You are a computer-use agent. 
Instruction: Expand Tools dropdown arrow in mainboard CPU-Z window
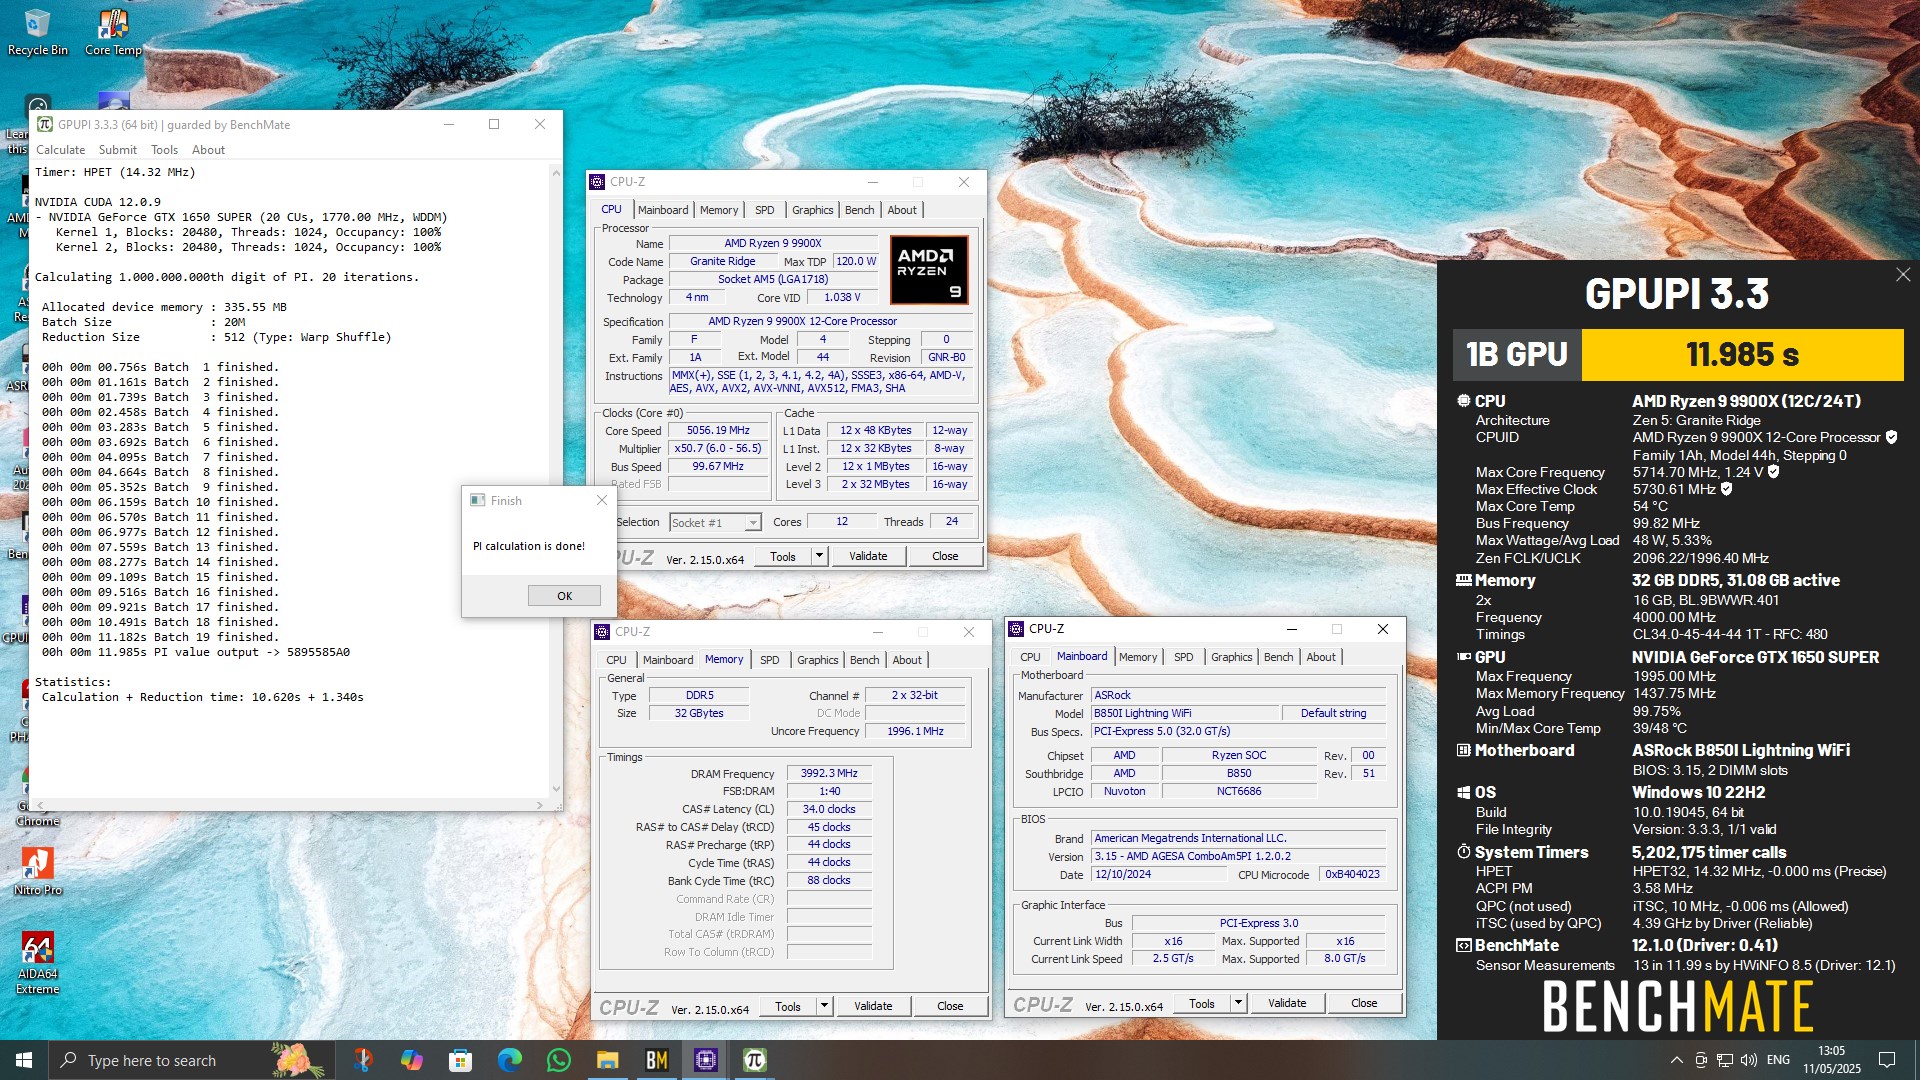pyautogui.click(x=1238, y=1003)
